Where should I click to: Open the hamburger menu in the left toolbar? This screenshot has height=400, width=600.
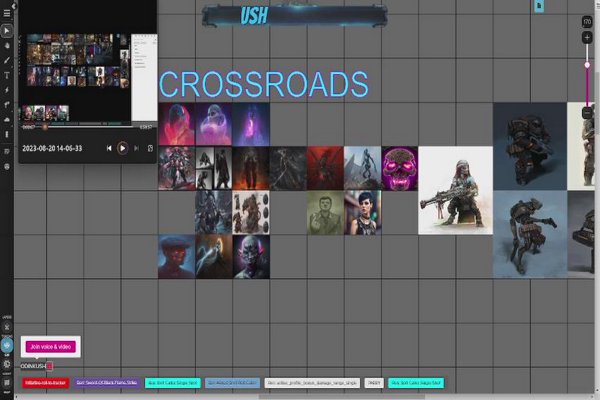(7, 13)
